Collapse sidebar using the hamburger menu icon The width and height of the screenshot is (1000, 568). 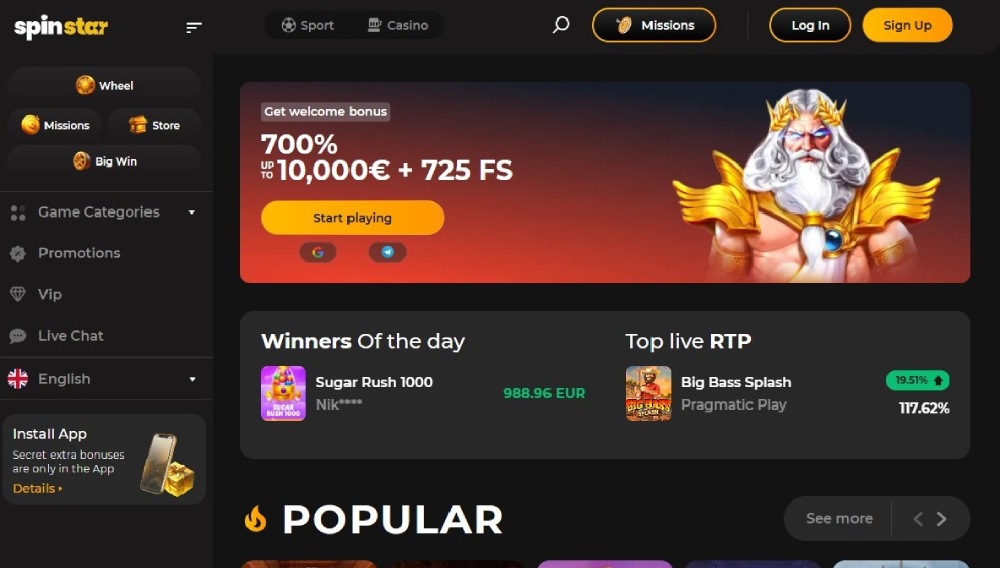[x=194, y=27]
